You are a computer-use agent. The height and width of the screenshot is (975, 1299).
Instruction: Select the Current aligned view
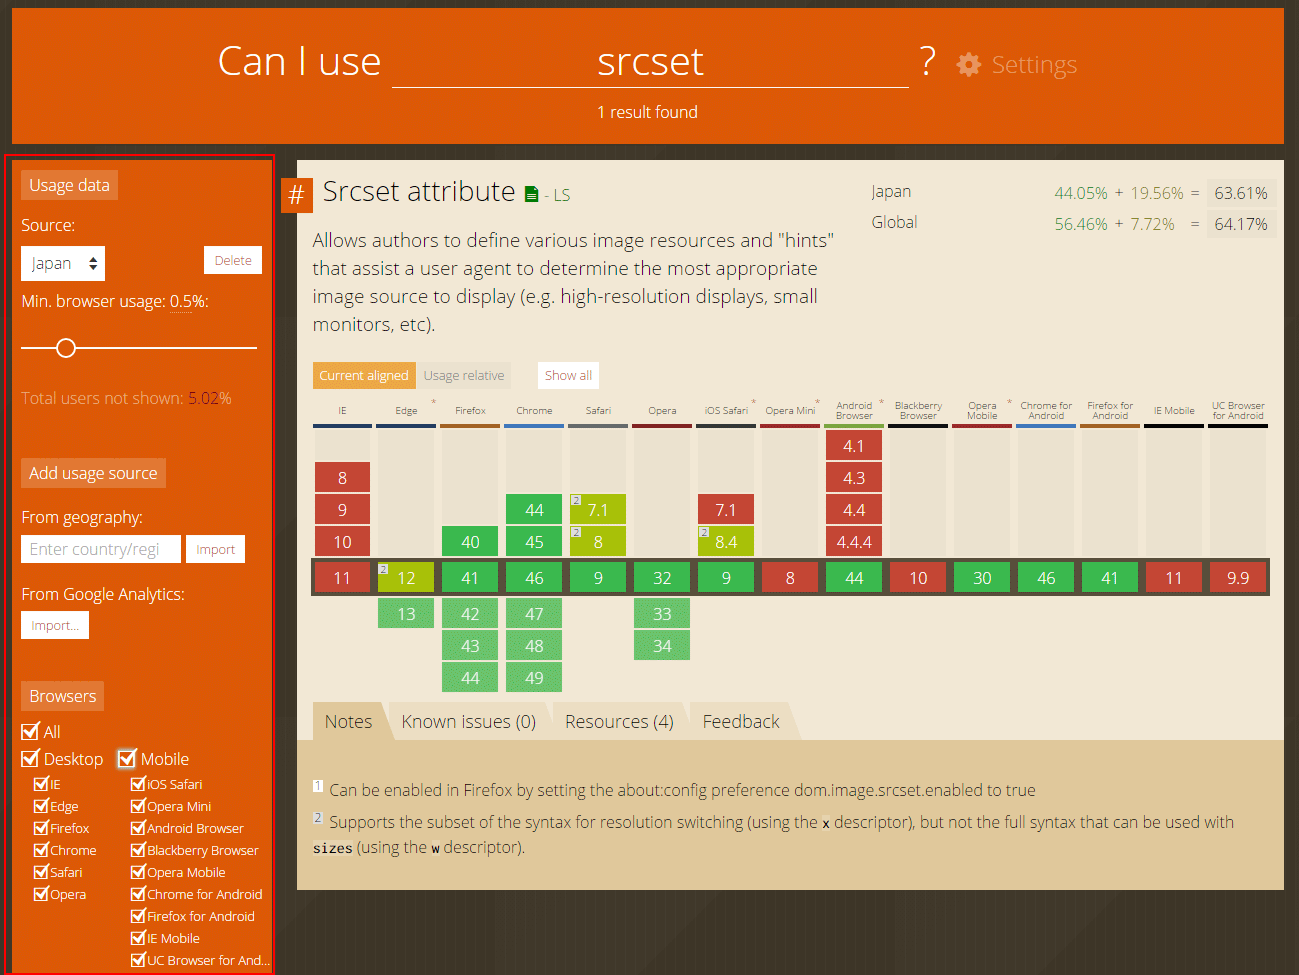point(364,375)
